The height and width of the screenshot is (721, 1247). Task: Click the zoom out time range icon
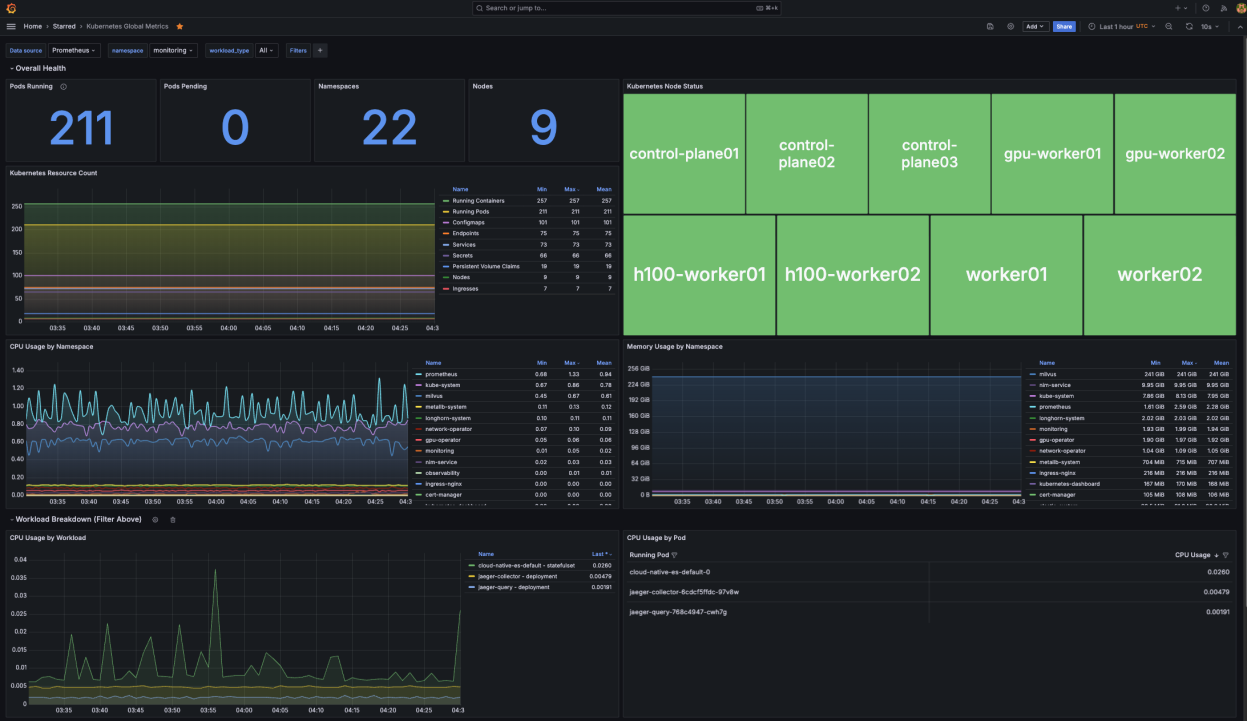click(x=1169, y=26)
